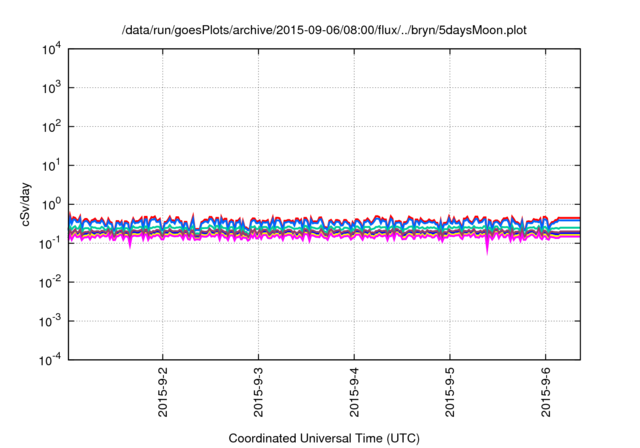Click the x-axis label Coordinated Universal Time (UTC)
Viewport: 640px width, 448px height.
pyautogui.click(x=324, y=438)
